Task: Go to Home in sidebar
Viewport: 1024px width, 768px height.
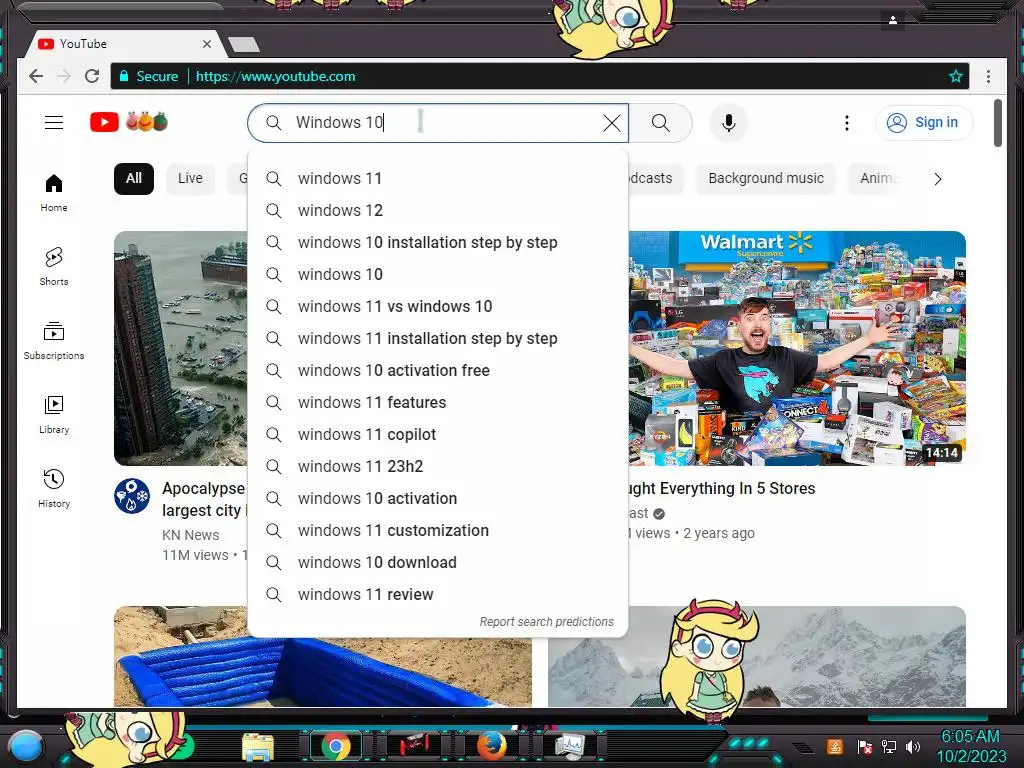Action: pyautogui.click(x=54, y=193)
